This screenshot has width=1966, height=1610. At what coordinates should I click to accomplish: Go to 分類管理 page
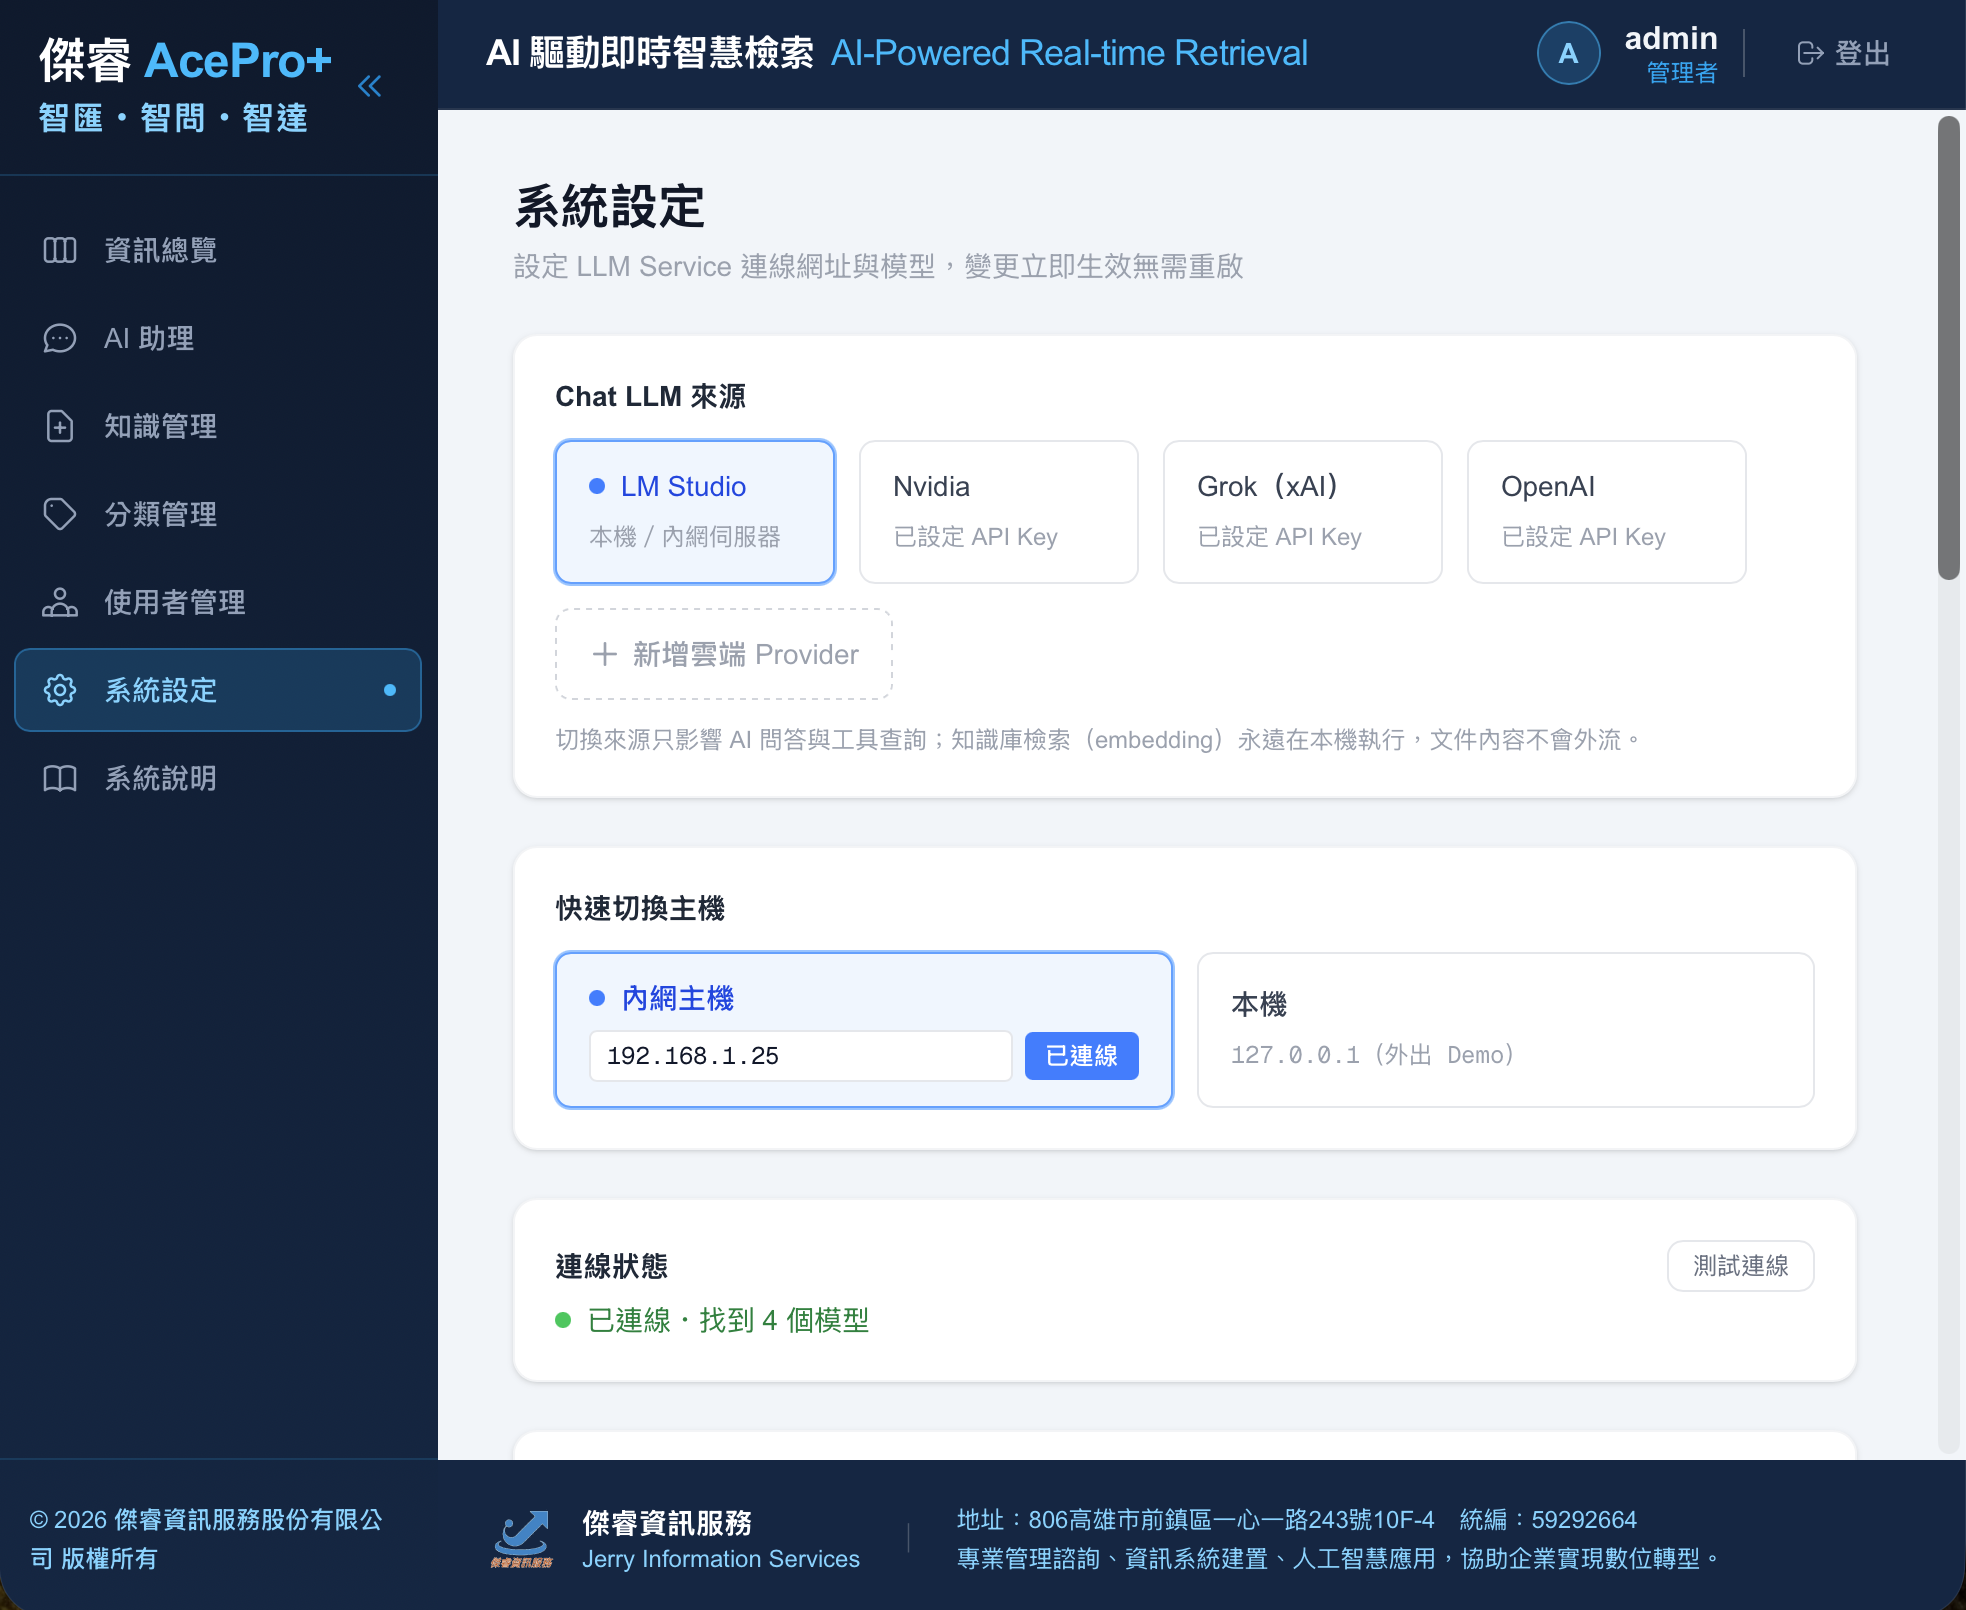click(218, 514)
